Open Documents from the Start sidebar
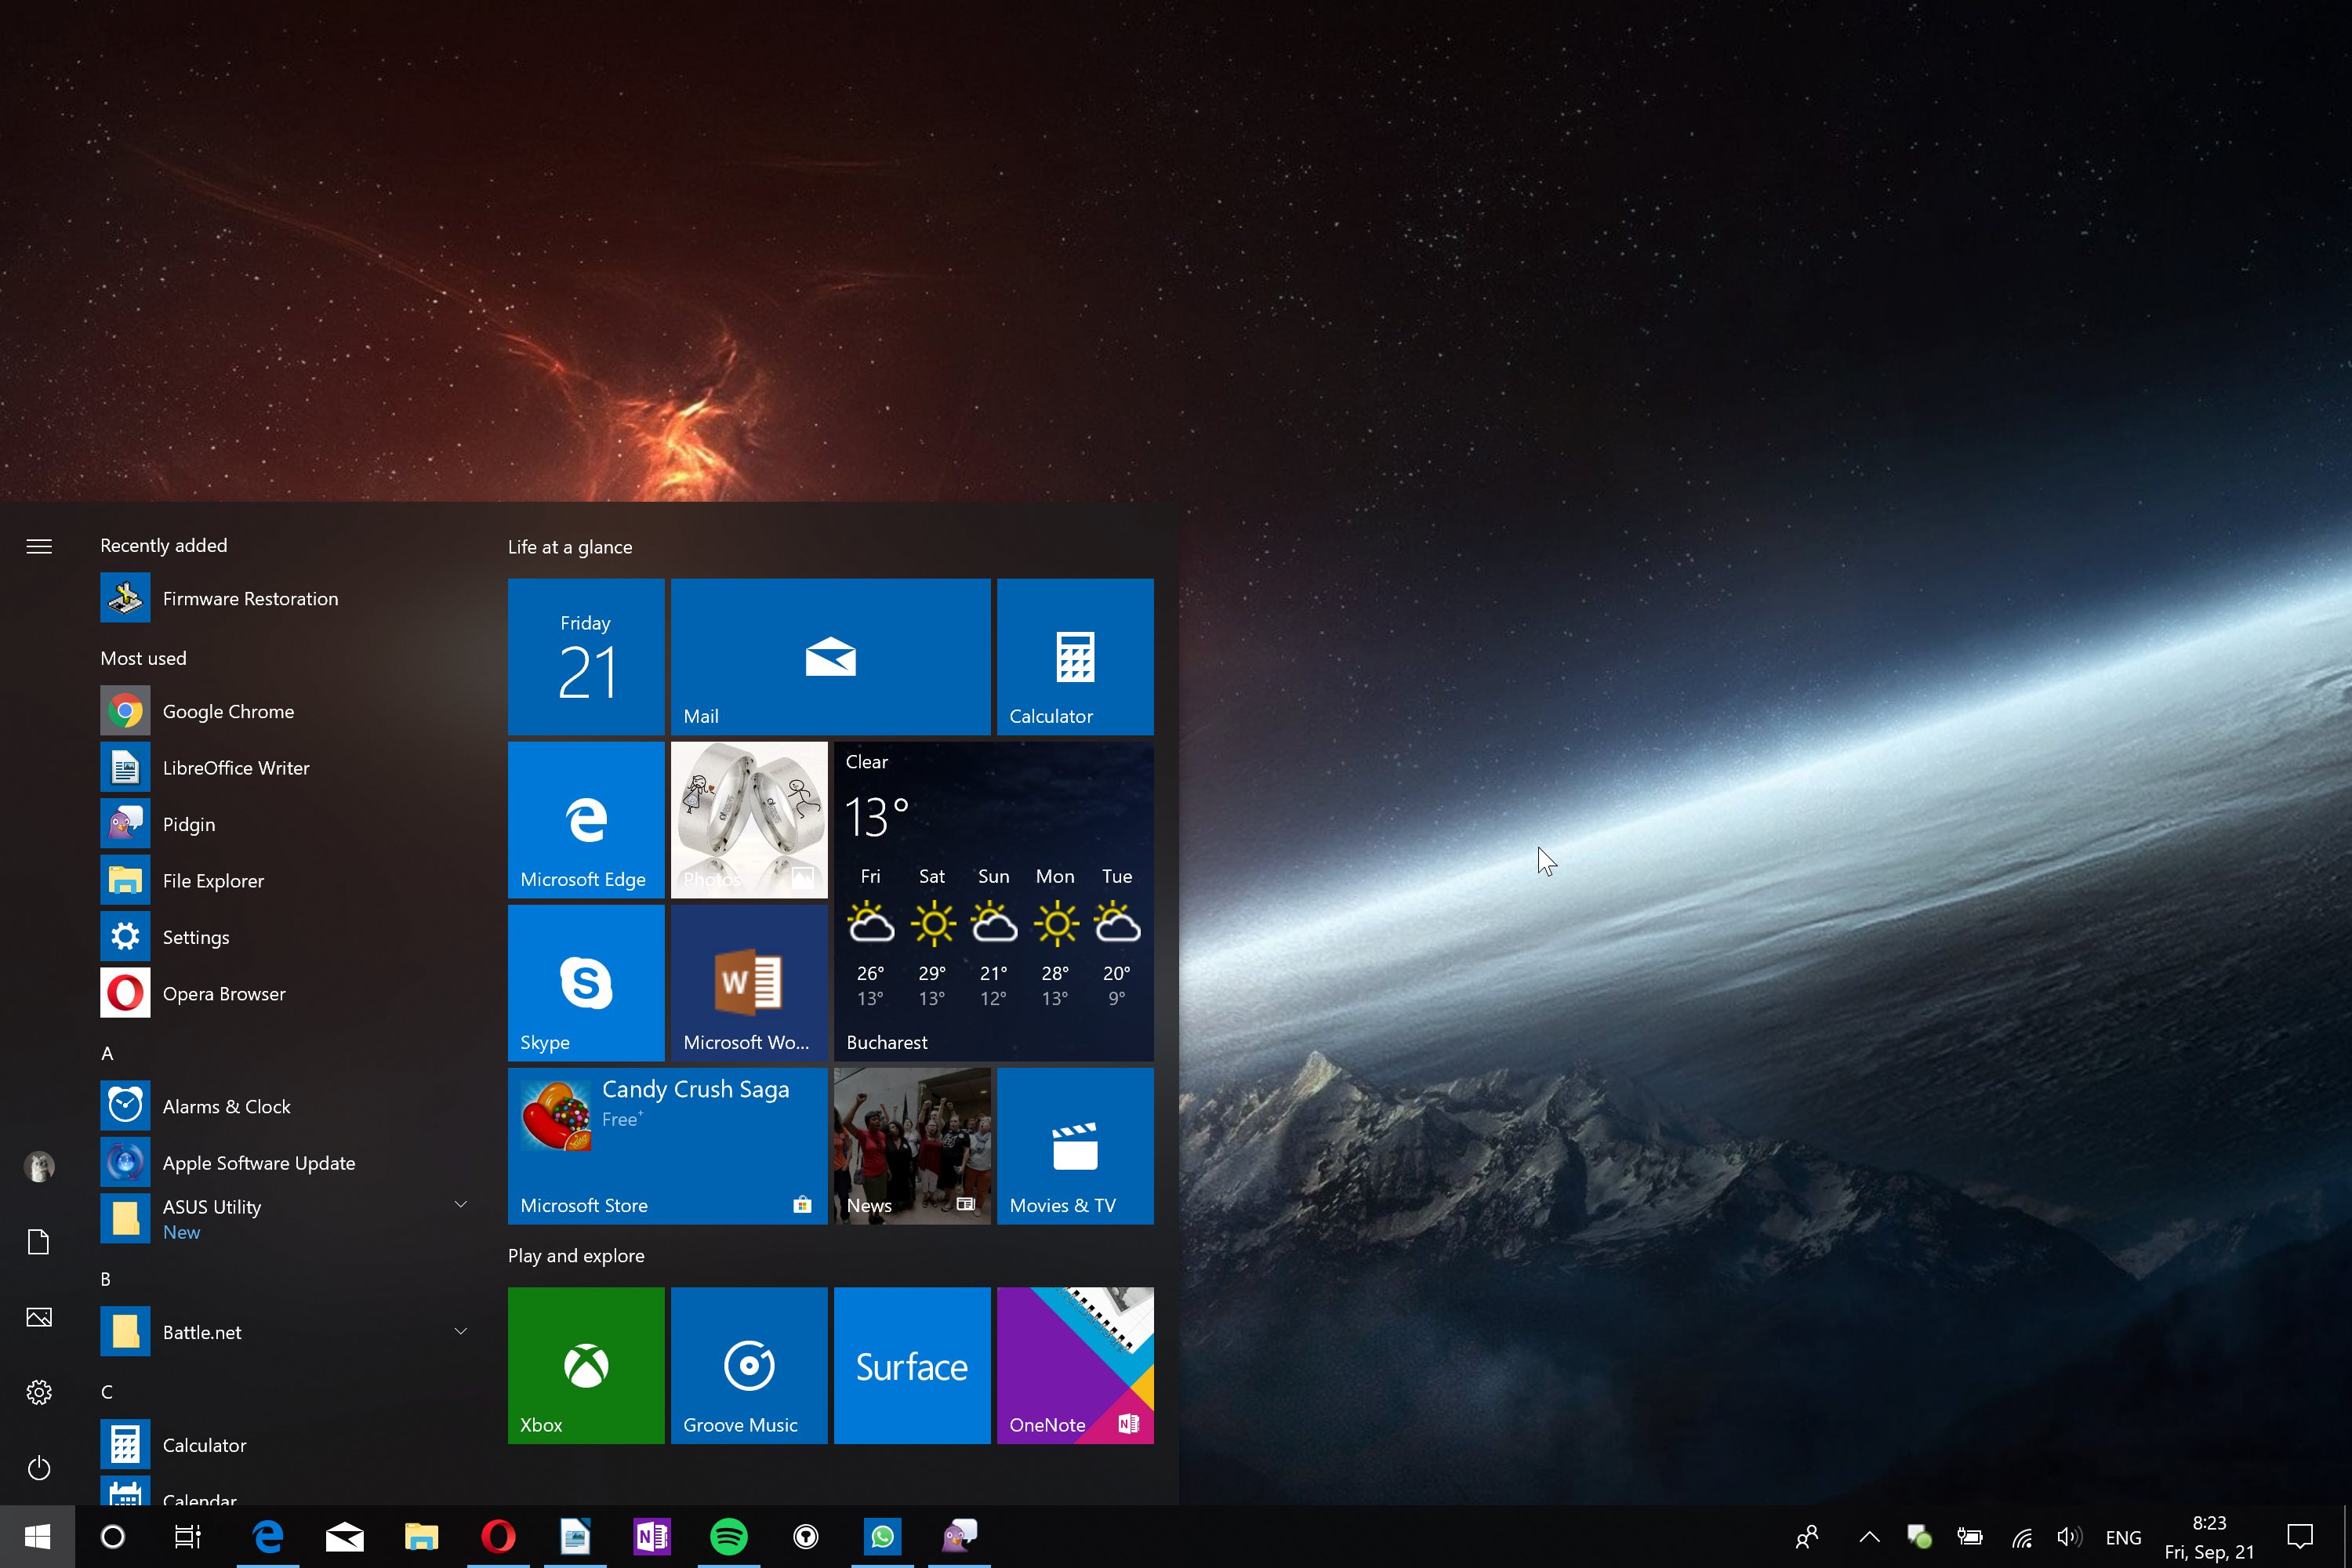This screenshot has height=1568, width=2352. point(39,1242)
